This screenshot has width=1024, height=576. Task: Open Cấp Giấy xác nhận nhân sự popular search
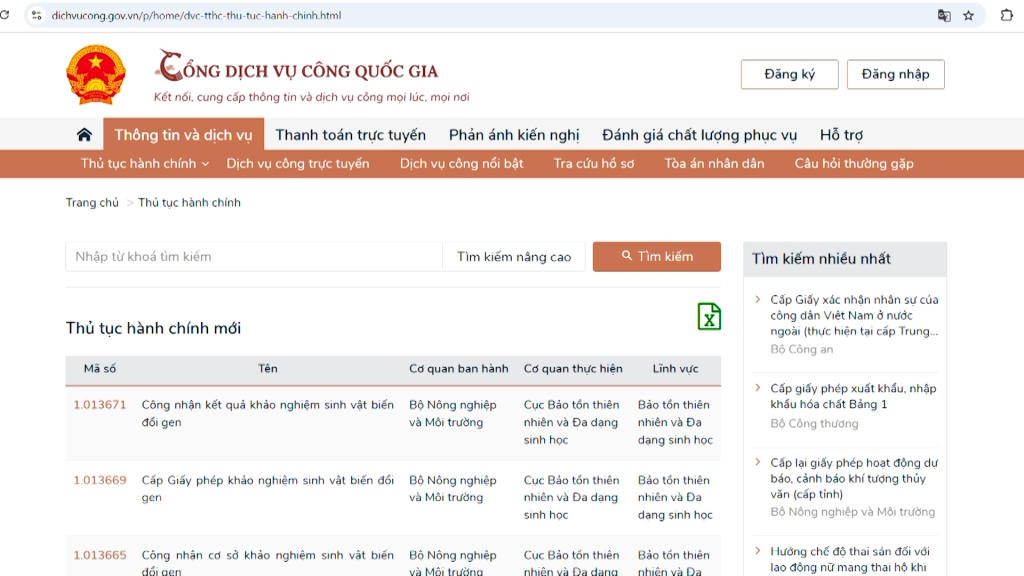854,315
